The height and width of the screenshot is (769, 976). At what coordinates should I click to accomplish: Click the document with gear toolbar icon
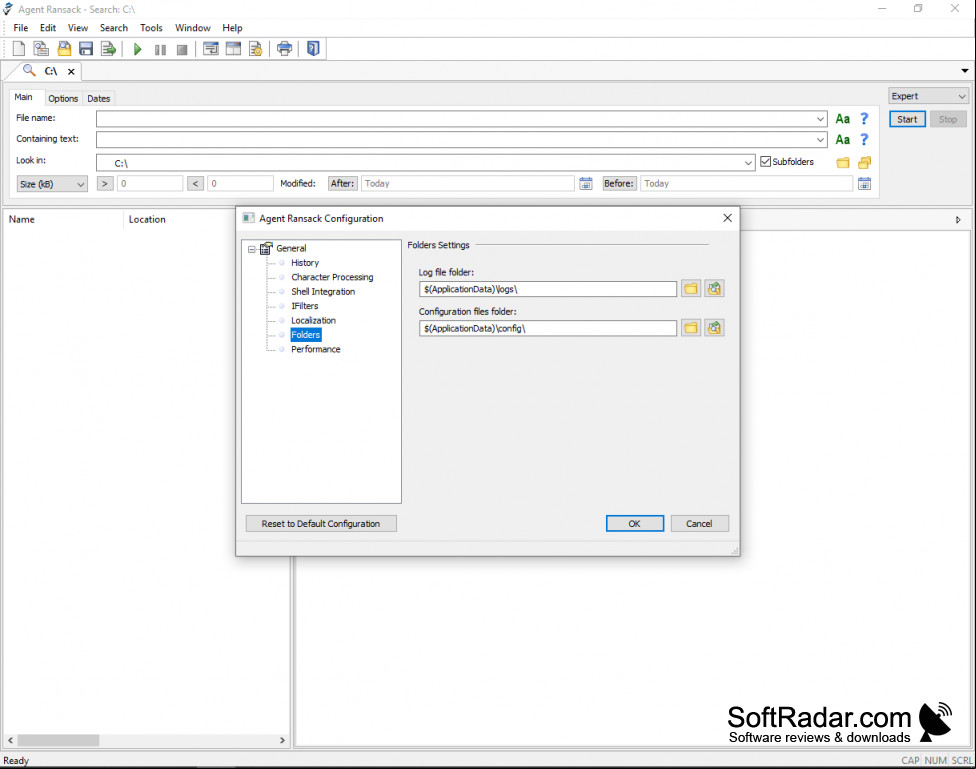coord(255,49)
